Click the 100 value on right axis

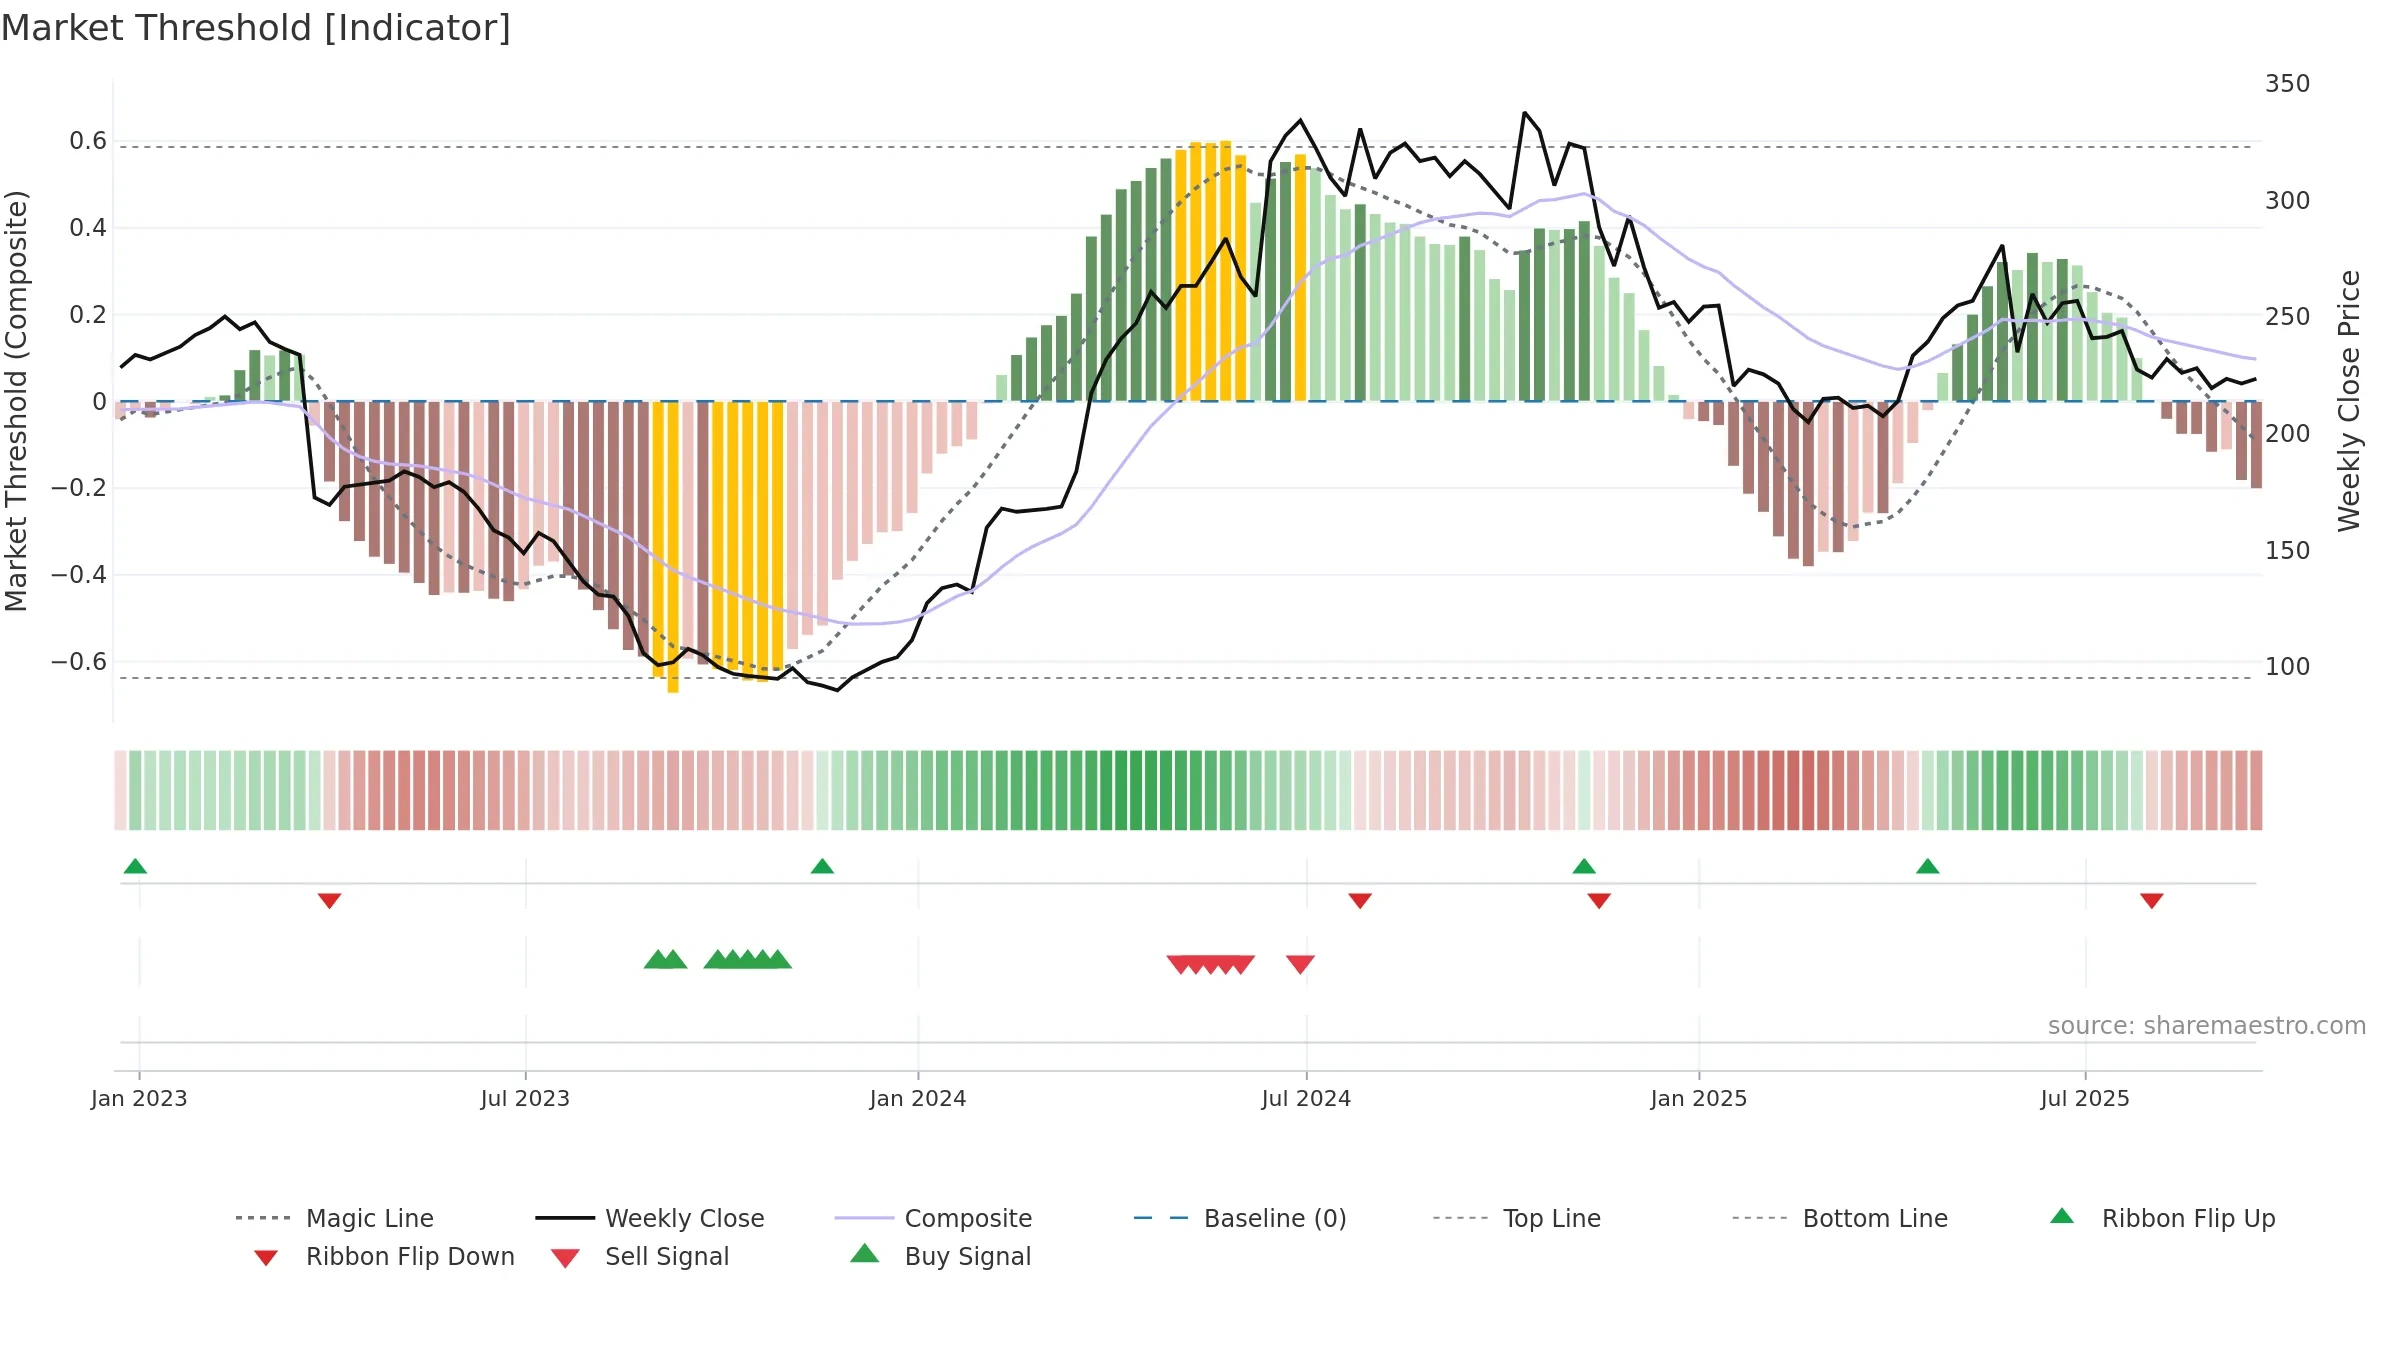coord(2288,667)
